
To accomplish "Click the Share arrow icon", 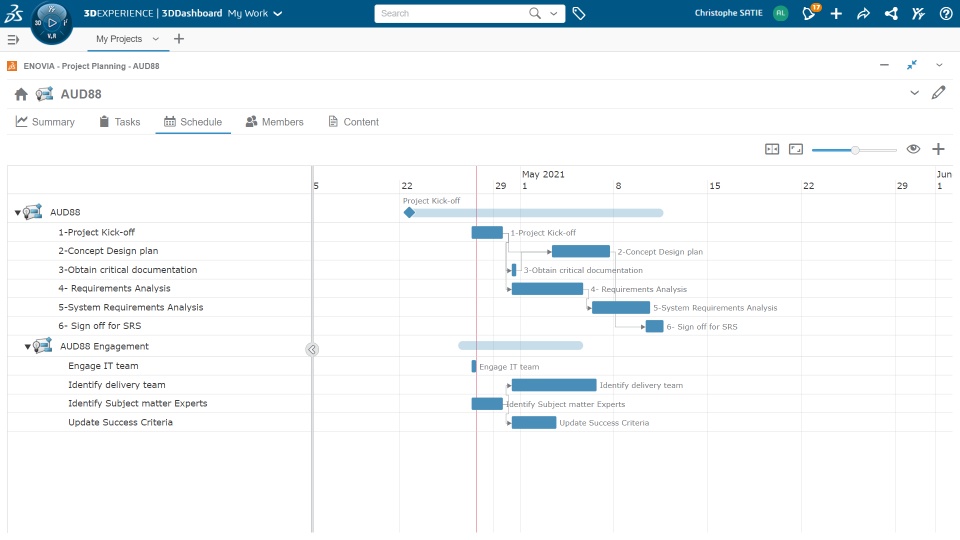I will coord(863,13).
